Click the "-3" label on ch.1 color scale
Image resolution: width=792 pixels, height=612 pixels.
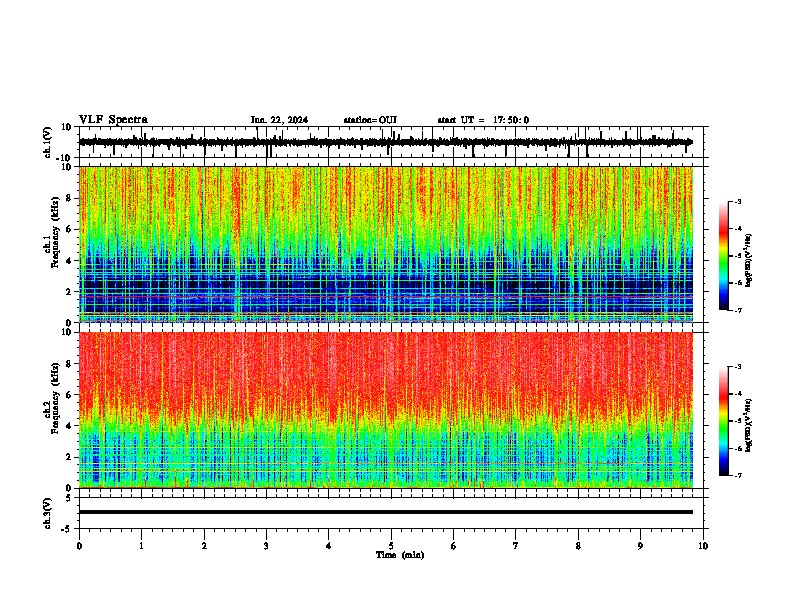[x=737, y=201]
